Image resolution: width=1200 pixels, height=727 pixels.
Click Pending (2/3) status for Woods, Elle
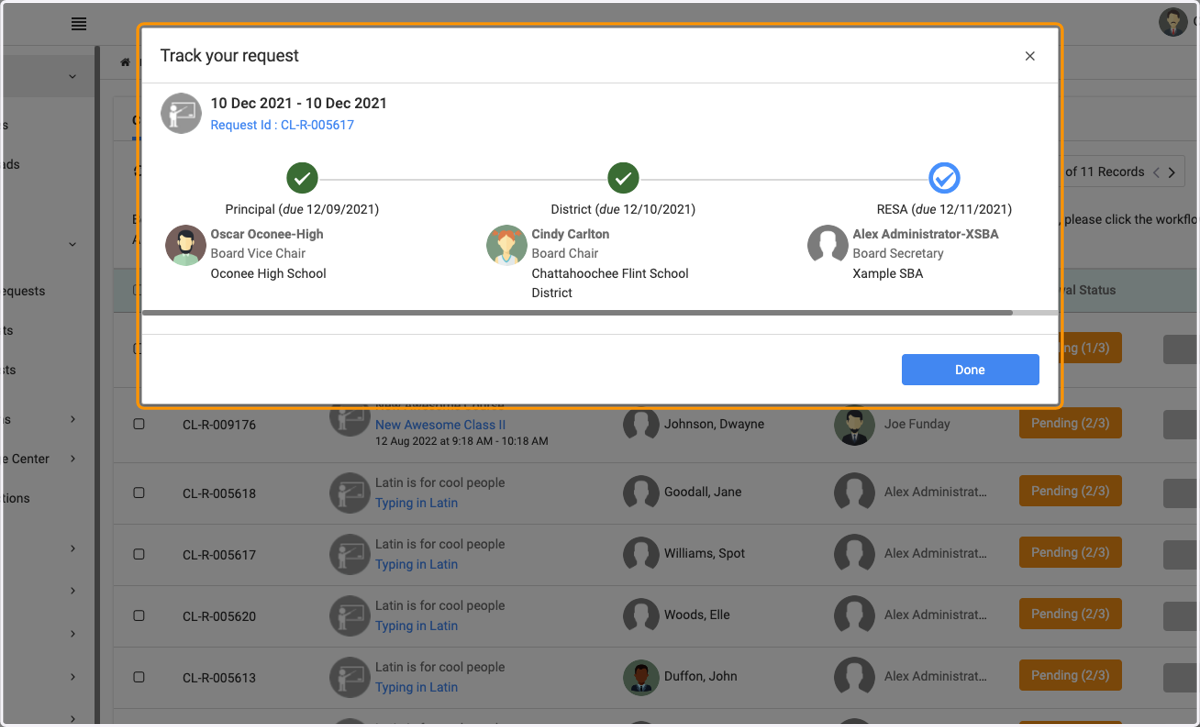tap(1070, 614)
